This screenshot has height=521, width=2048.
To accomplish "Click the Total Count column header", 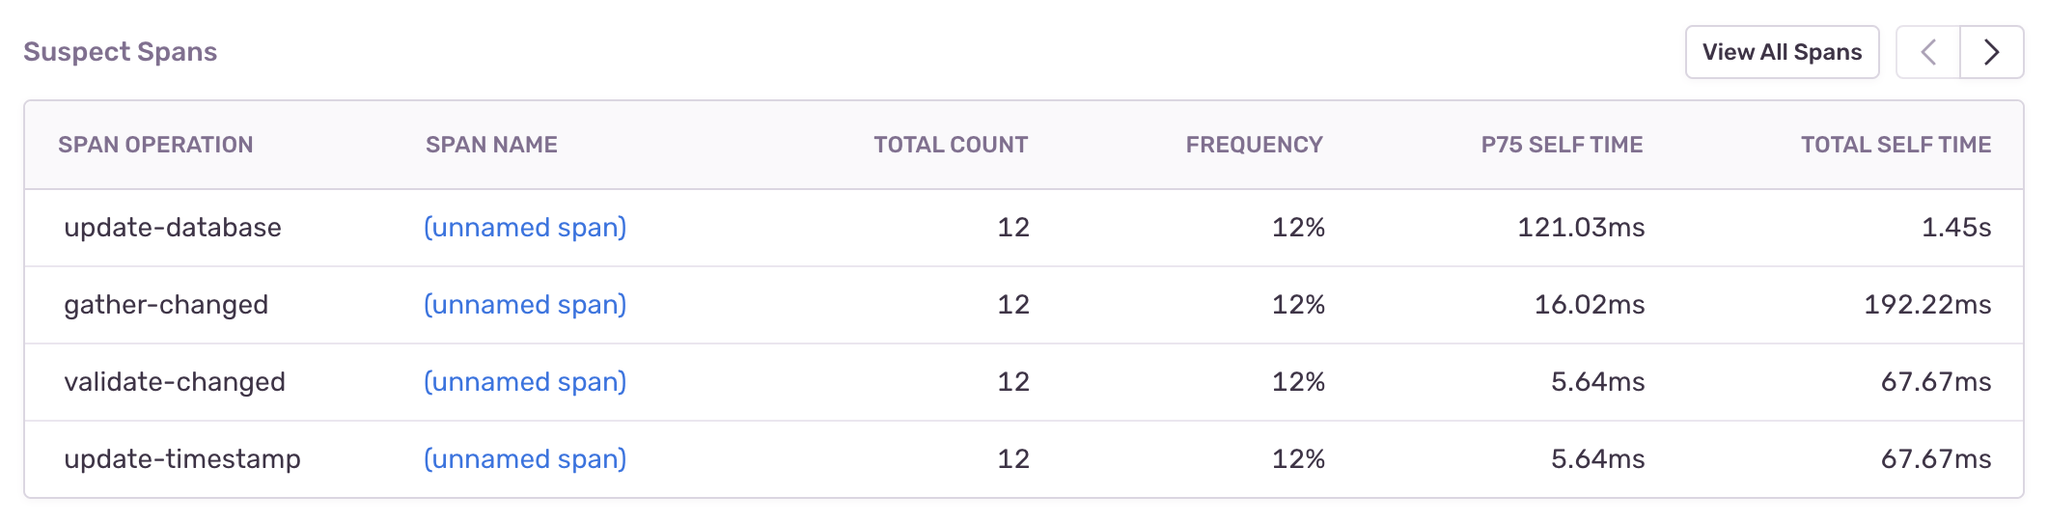I will [x=950, y=145].
